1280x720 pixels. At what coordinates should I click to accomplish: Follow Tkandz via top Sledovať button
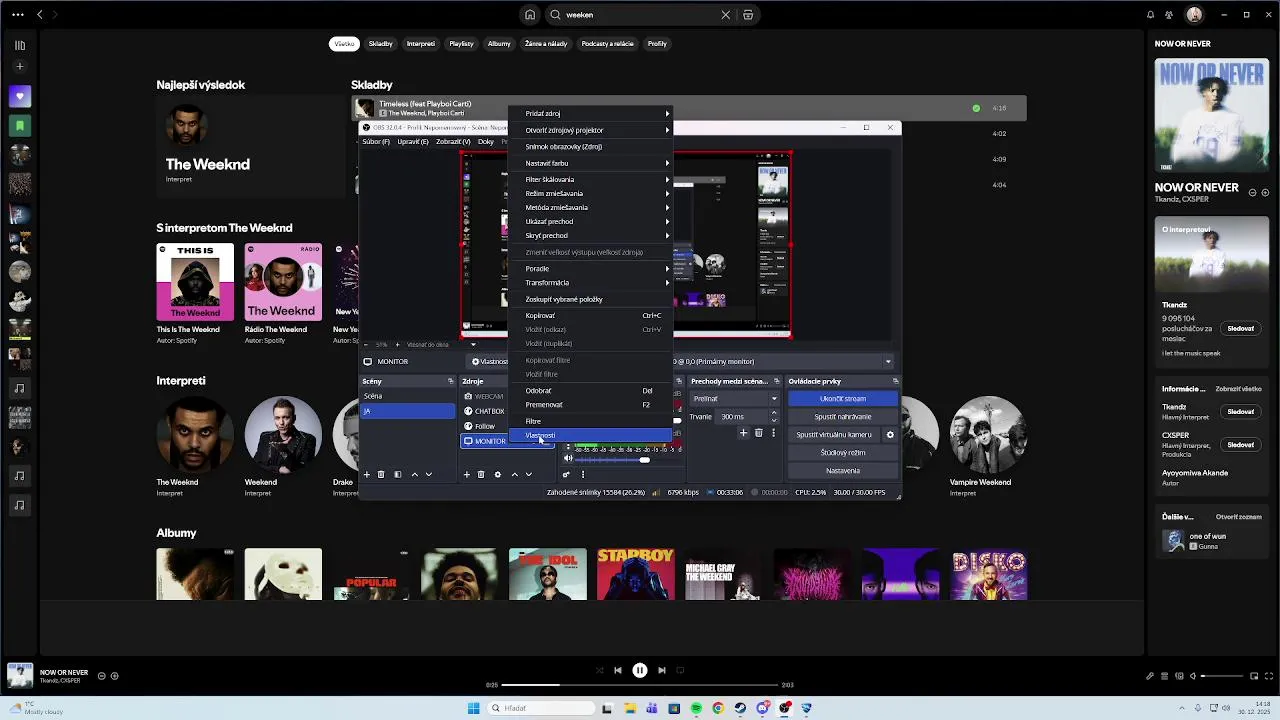[x=1241, y=329]
